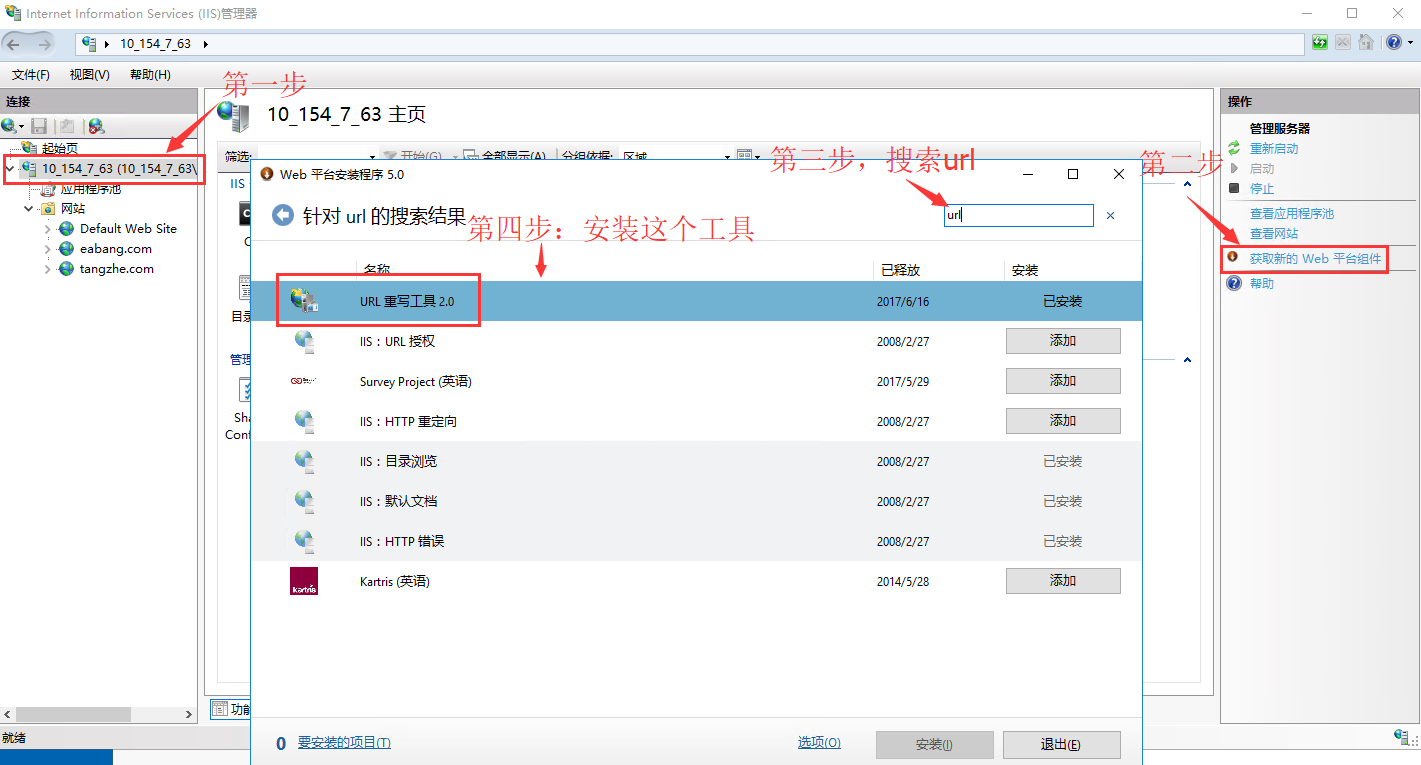
Task: Click the green restart arrows icon
Action: tap(1233, 148)
